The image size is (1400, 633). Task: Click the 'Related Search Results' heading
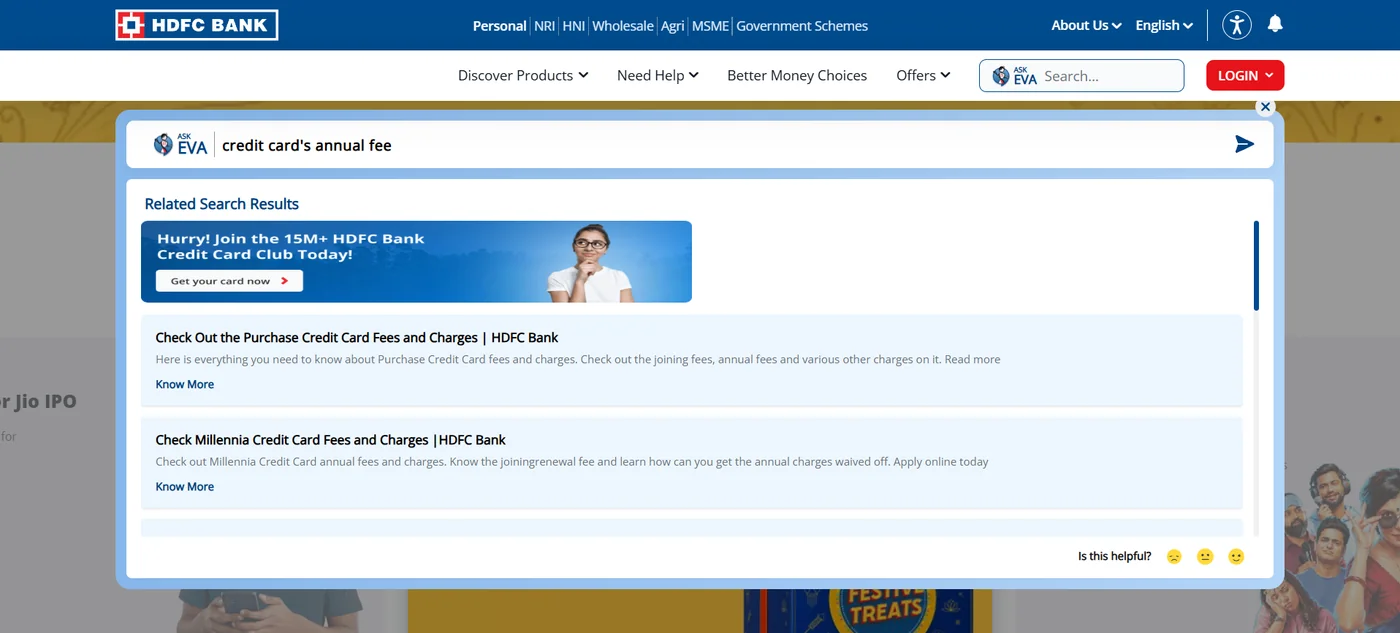tap(222, 204)
